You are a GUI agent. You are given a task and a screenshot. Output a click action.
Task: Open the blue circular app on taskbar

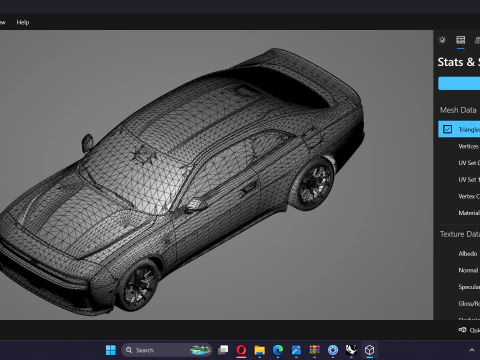pyautogui.click(x=333, y=350)
